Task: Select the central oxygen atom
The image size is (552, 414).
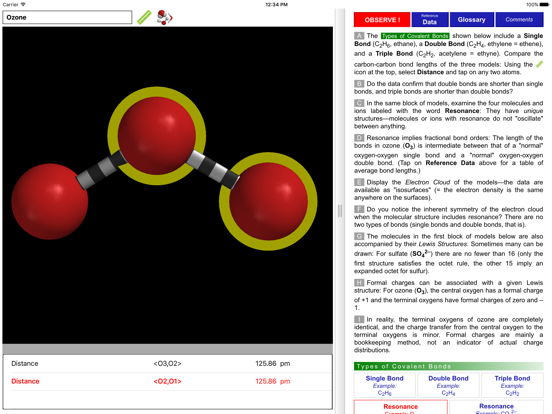Action: click(157, 136)
